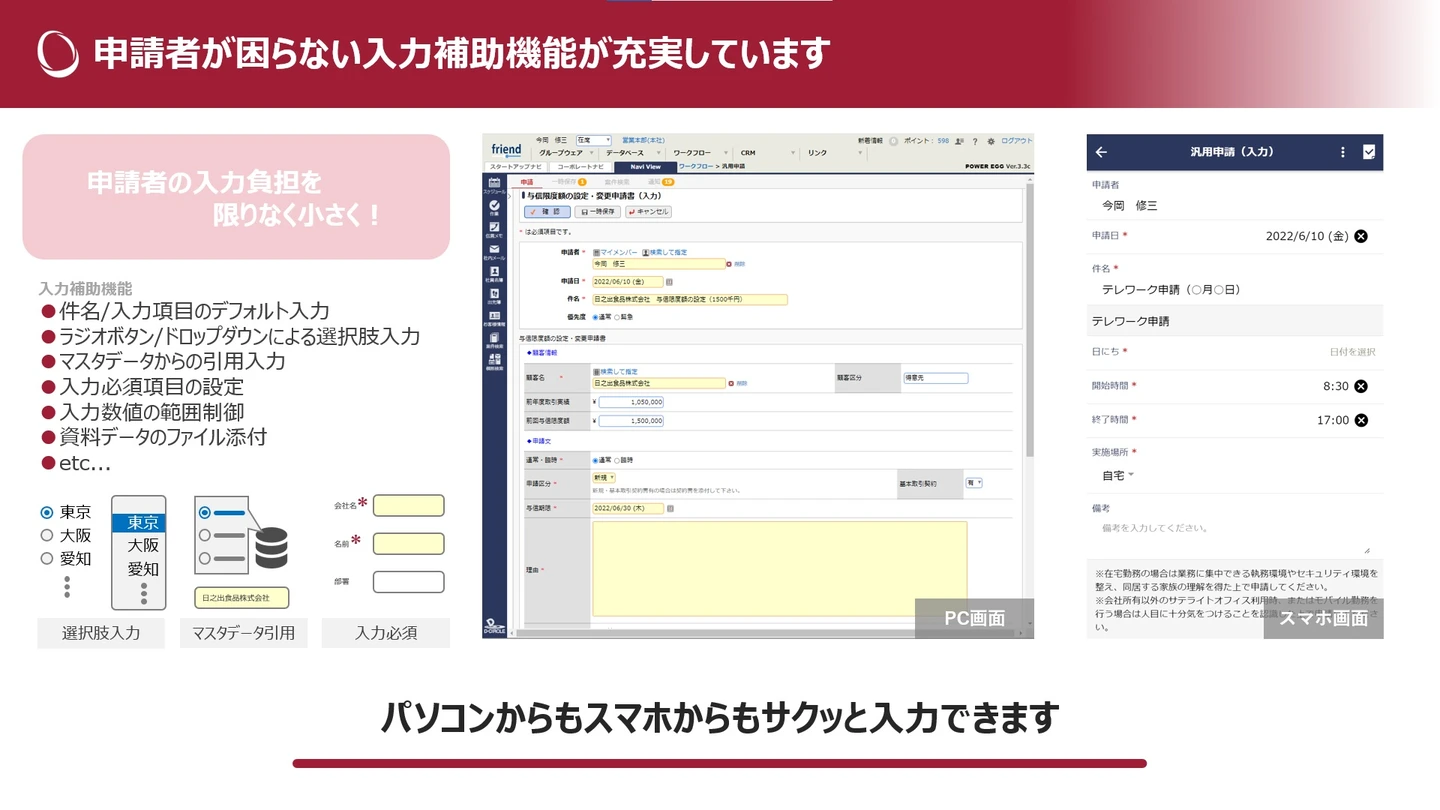The width and height of the screenshot is (1440, 810).
Task: Open the in-house mail envelope sidebar icon
Action: tap(494, 251)
